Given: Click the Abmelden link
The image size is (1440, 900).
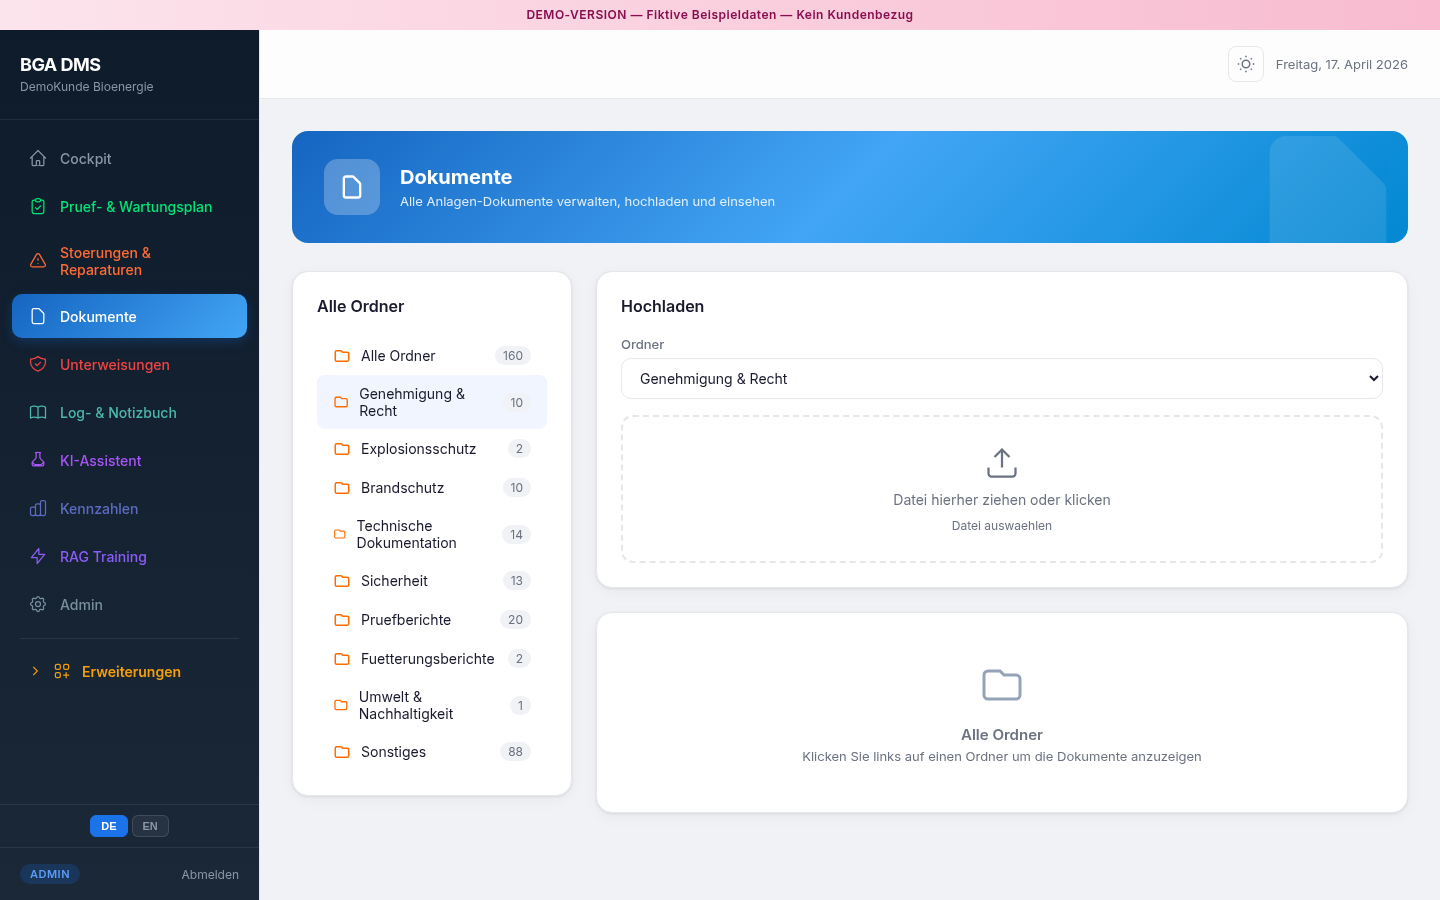Looking at the screenshot, I should 210,875.
